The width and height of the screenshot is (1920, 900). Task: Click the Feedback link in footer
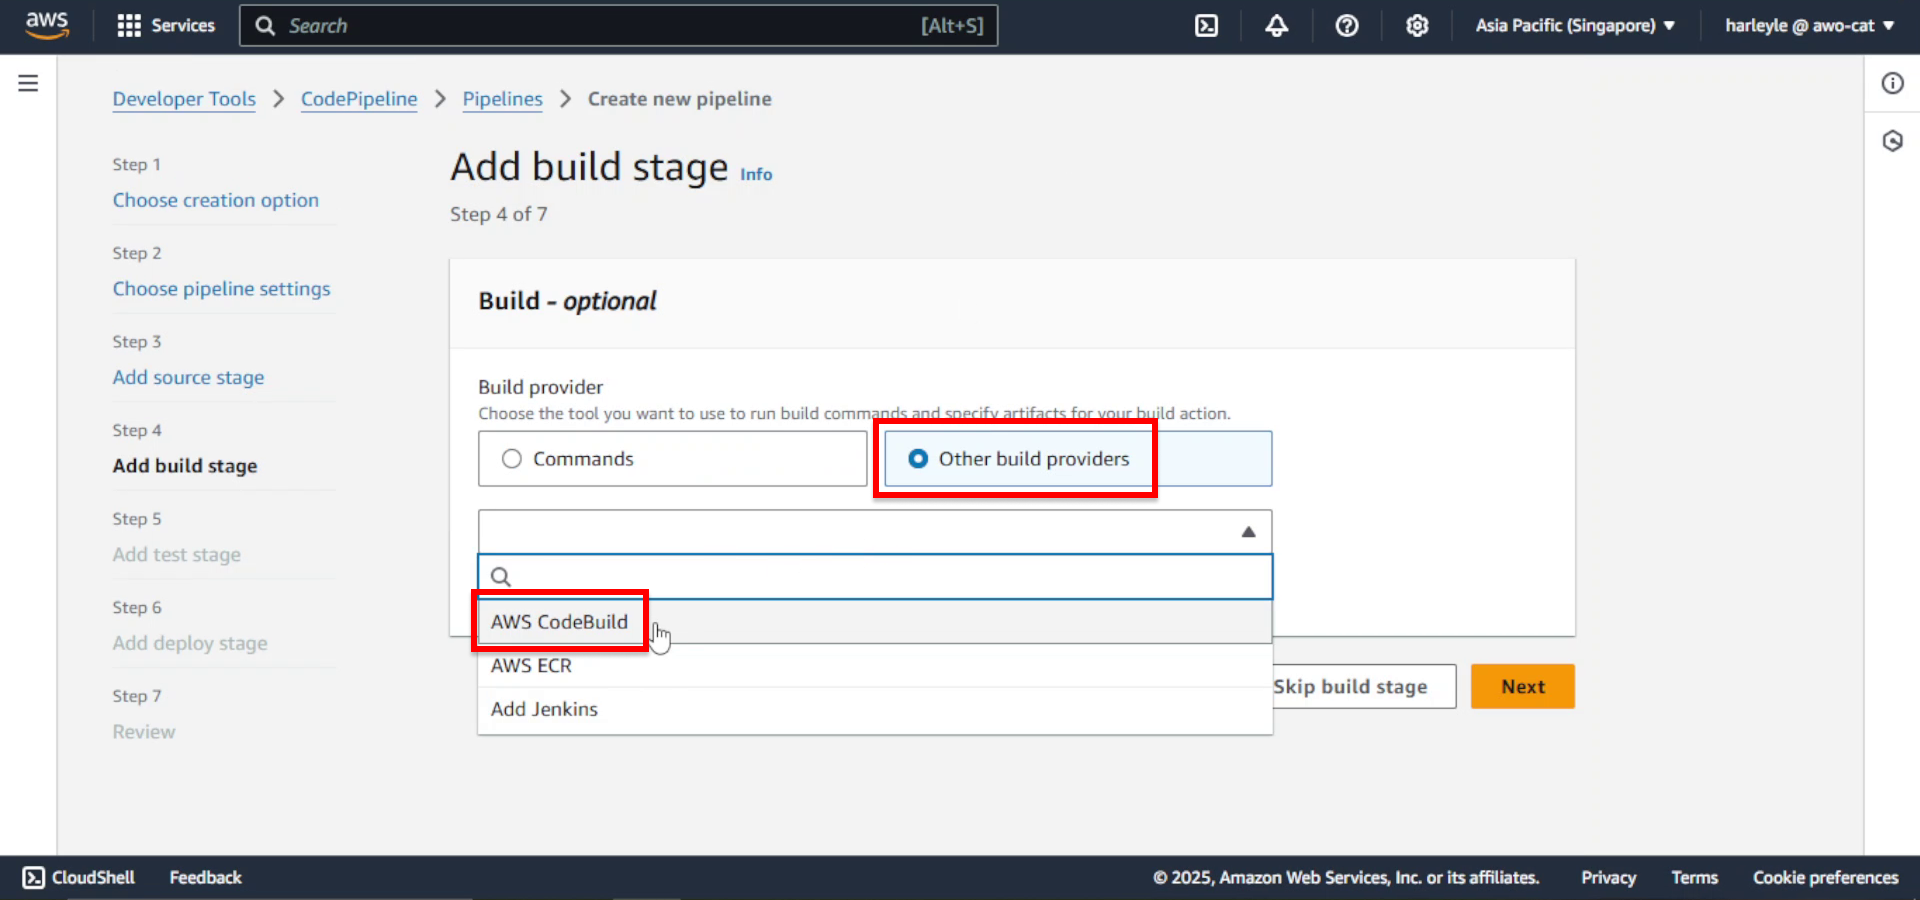tap(205, 877)
